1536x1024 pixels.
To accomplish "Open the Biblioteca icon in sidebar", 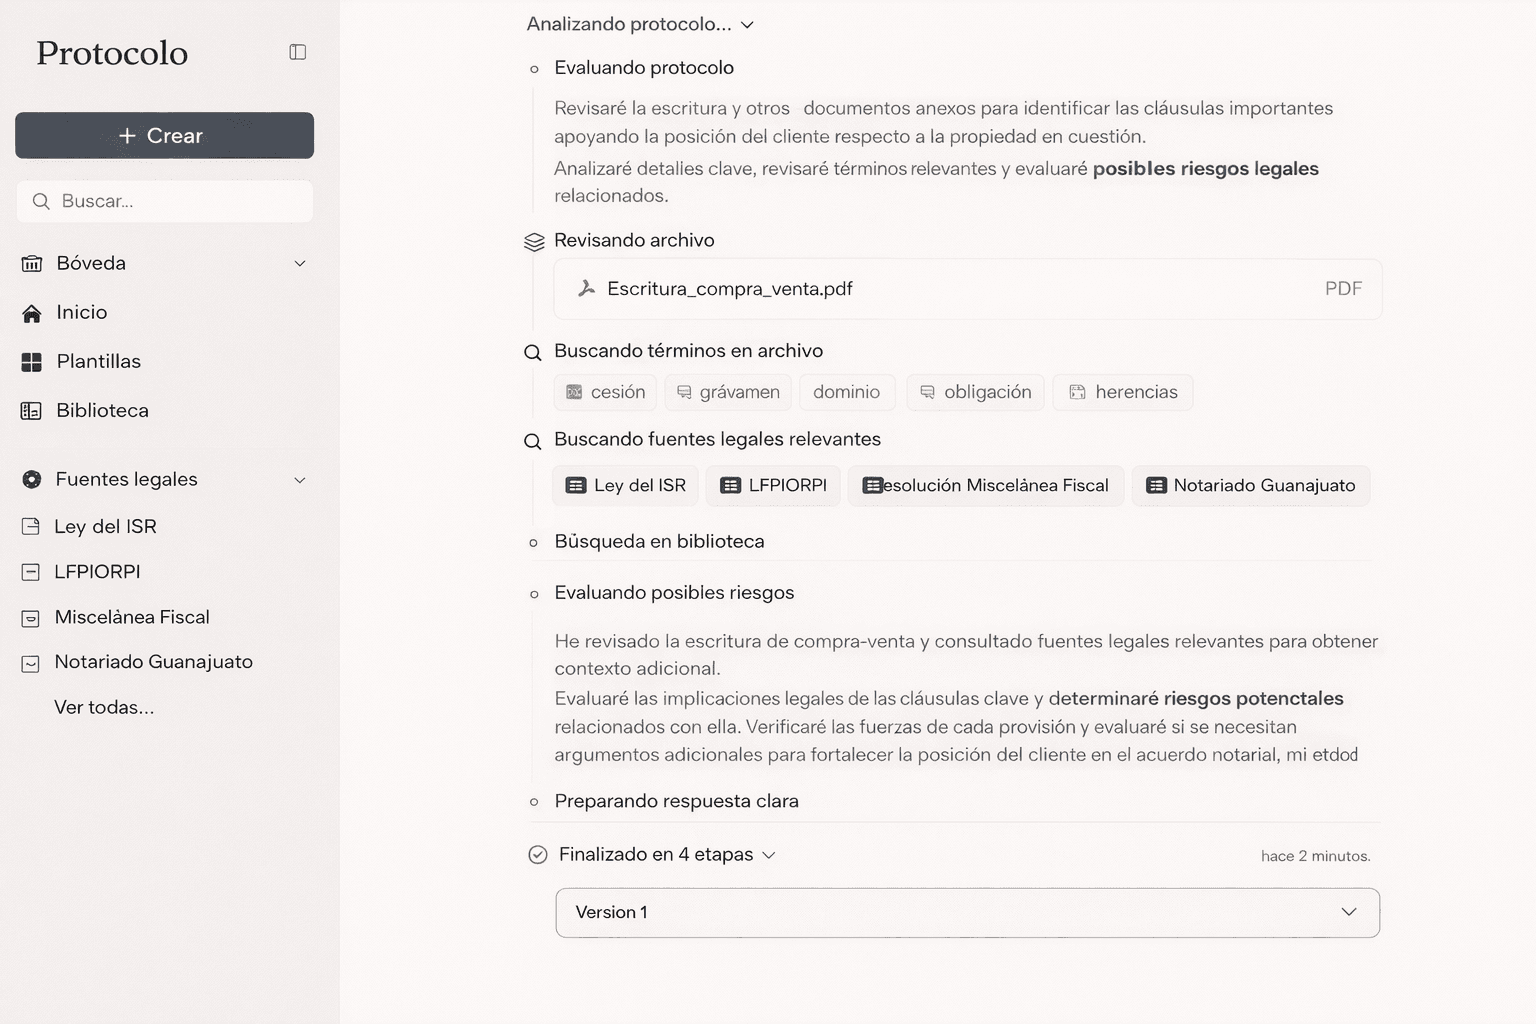I will (x=31, y=410).
